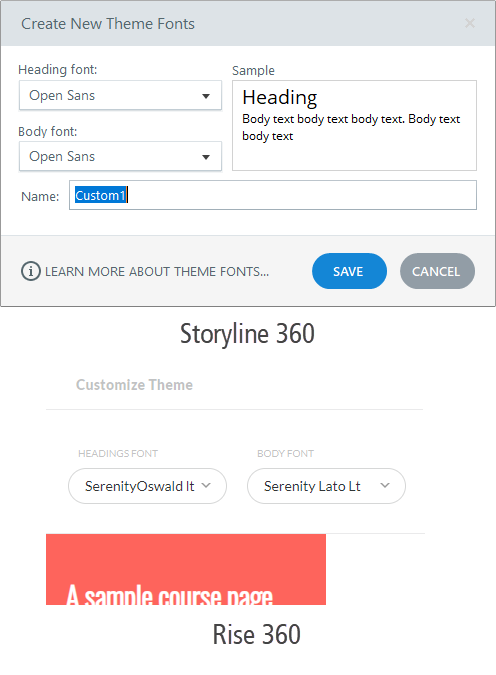Click the Save button
The width and height of the screenshot is (496, 675).
coord(349,271)
